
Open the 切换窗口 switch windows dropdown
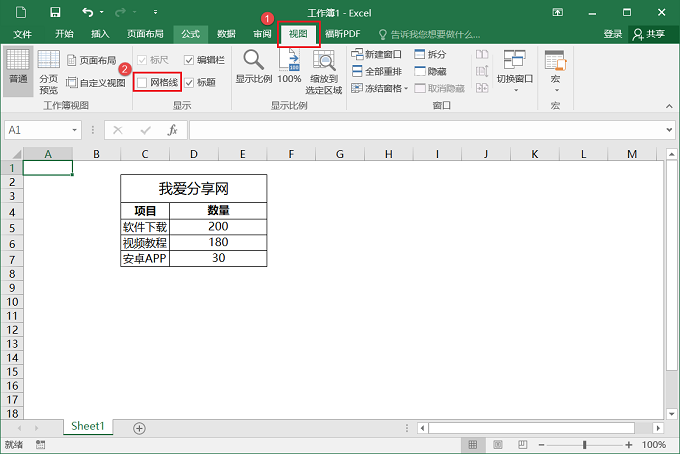tap(515, 71)
